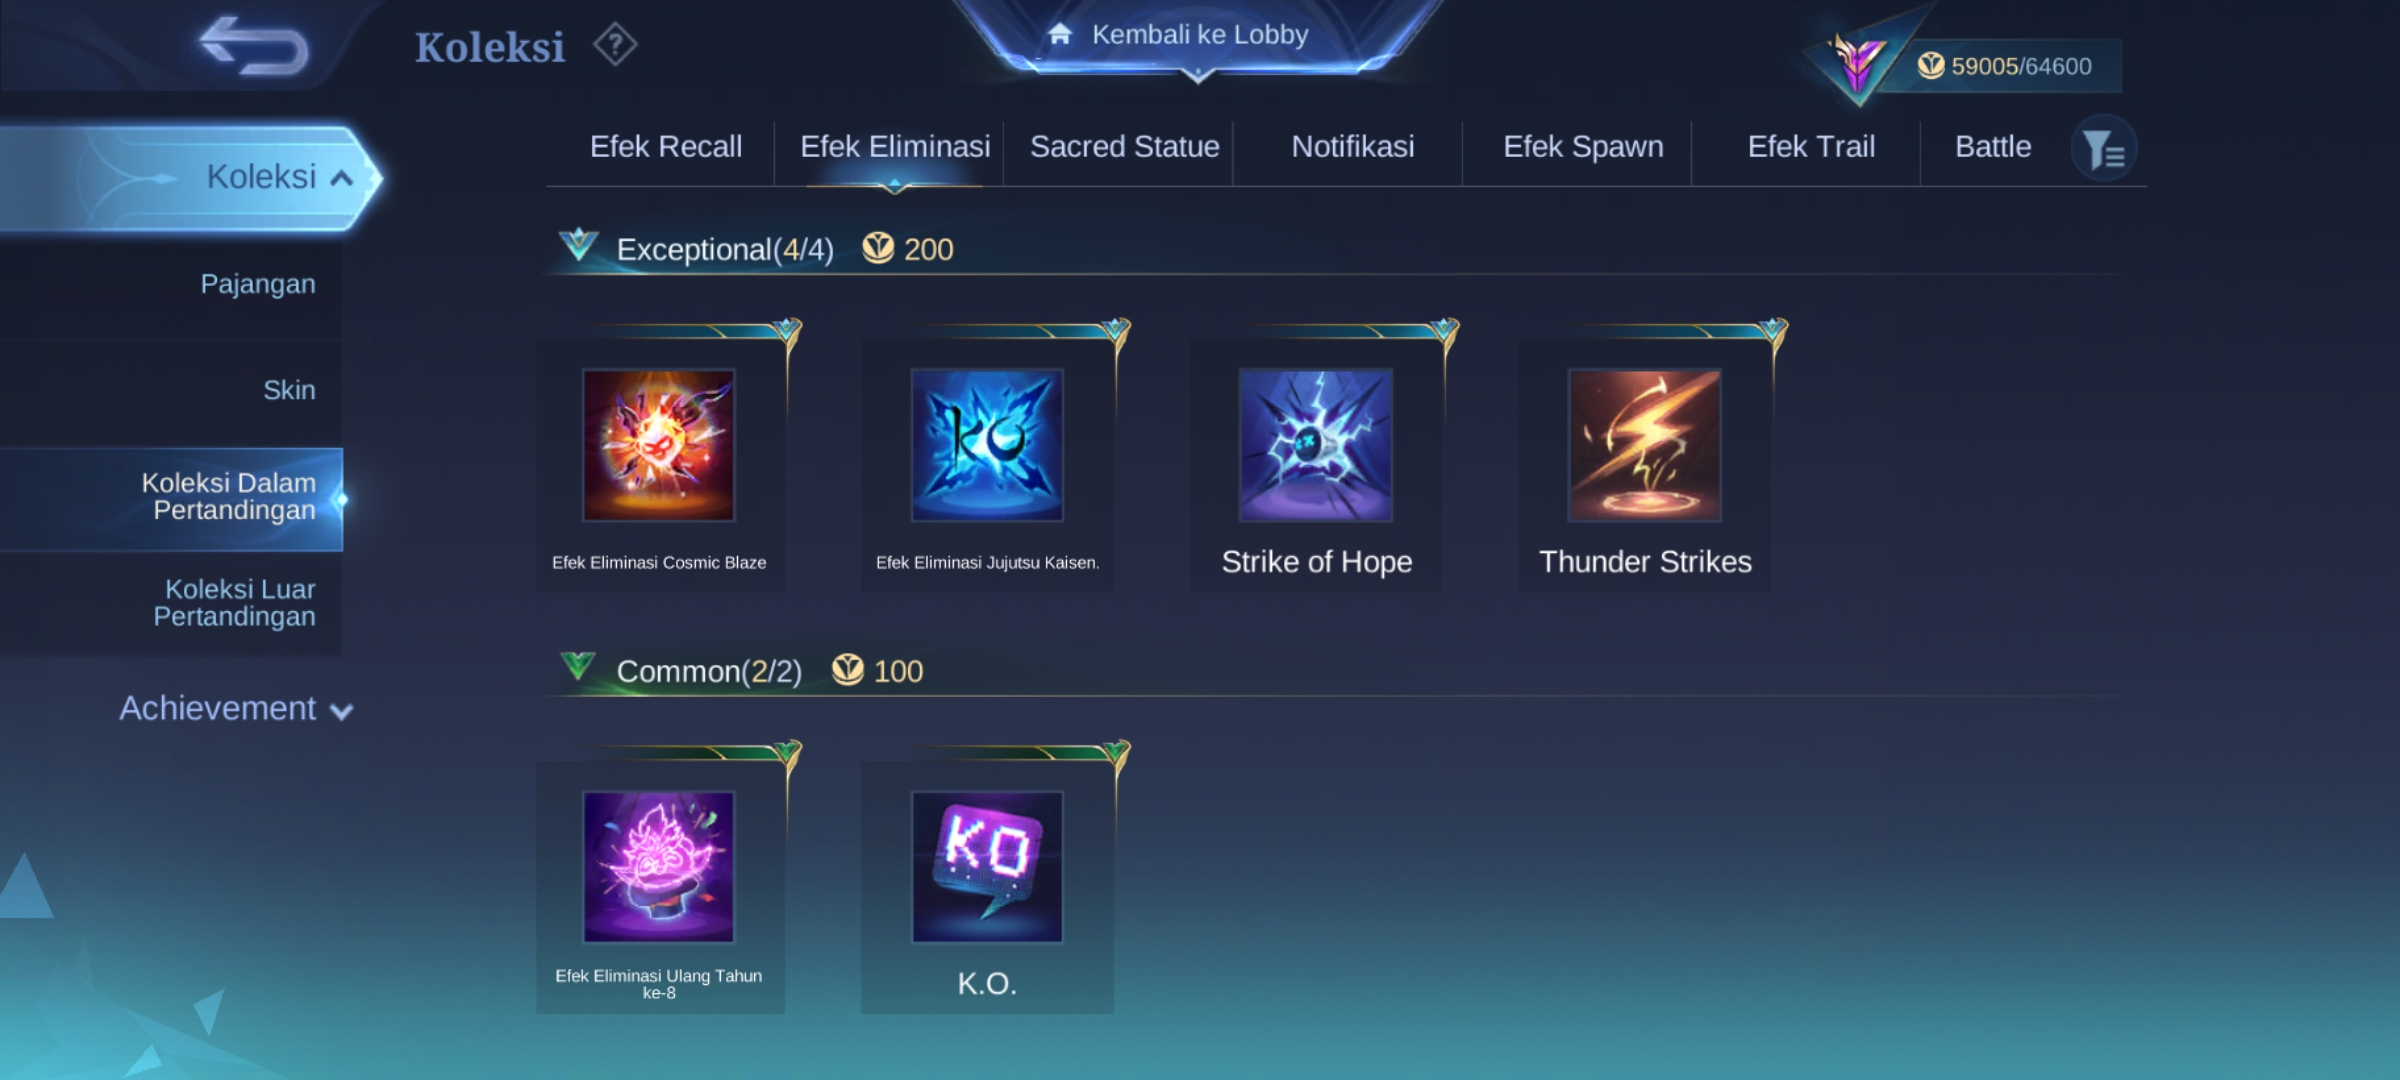Image resolution: width=2400 pixels, height=1080 pixels.
Task: Select Jujutsu Kaisen elimination effect icon
Action: [987, 445]
